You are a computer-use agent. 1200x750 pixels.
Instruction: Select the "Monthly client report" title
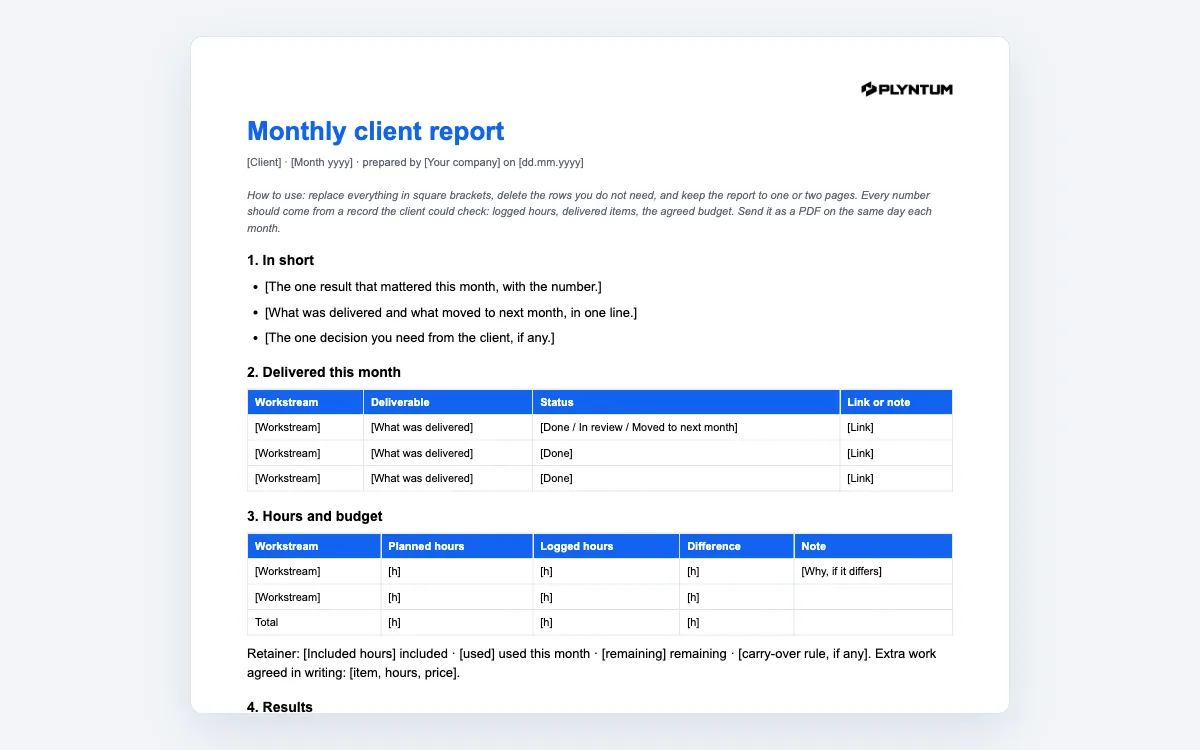click(x=376, y=131)
